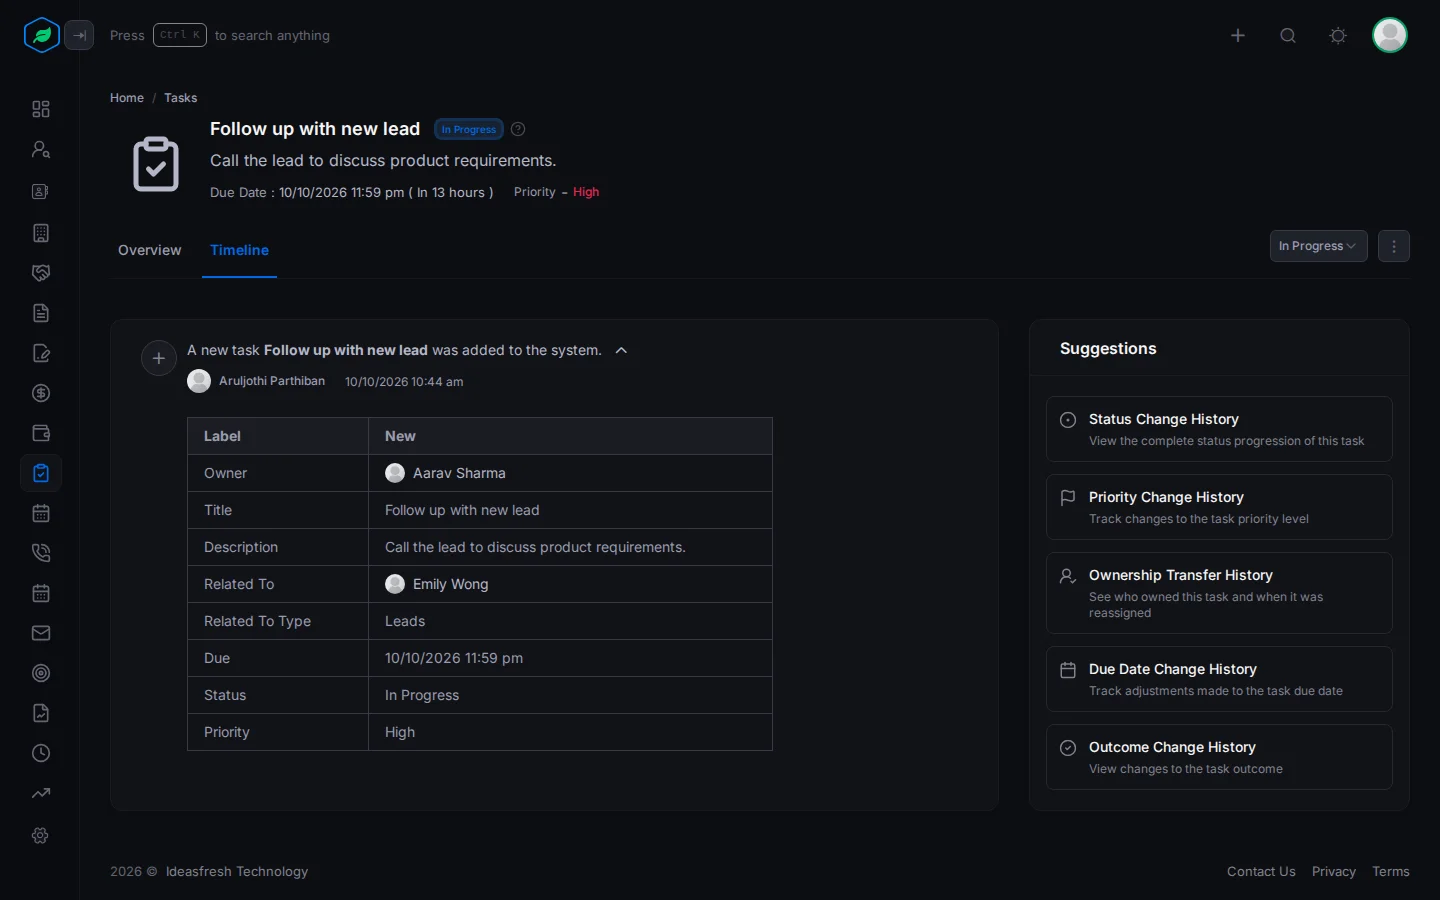
Task: Select the highlighted tasks clipboard sidebar icon
Action: pyautogui.click(x=41, y=473)
